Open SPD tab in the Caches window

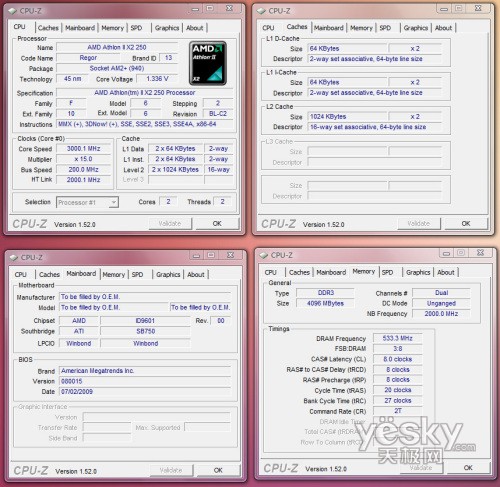pos(385,28)
